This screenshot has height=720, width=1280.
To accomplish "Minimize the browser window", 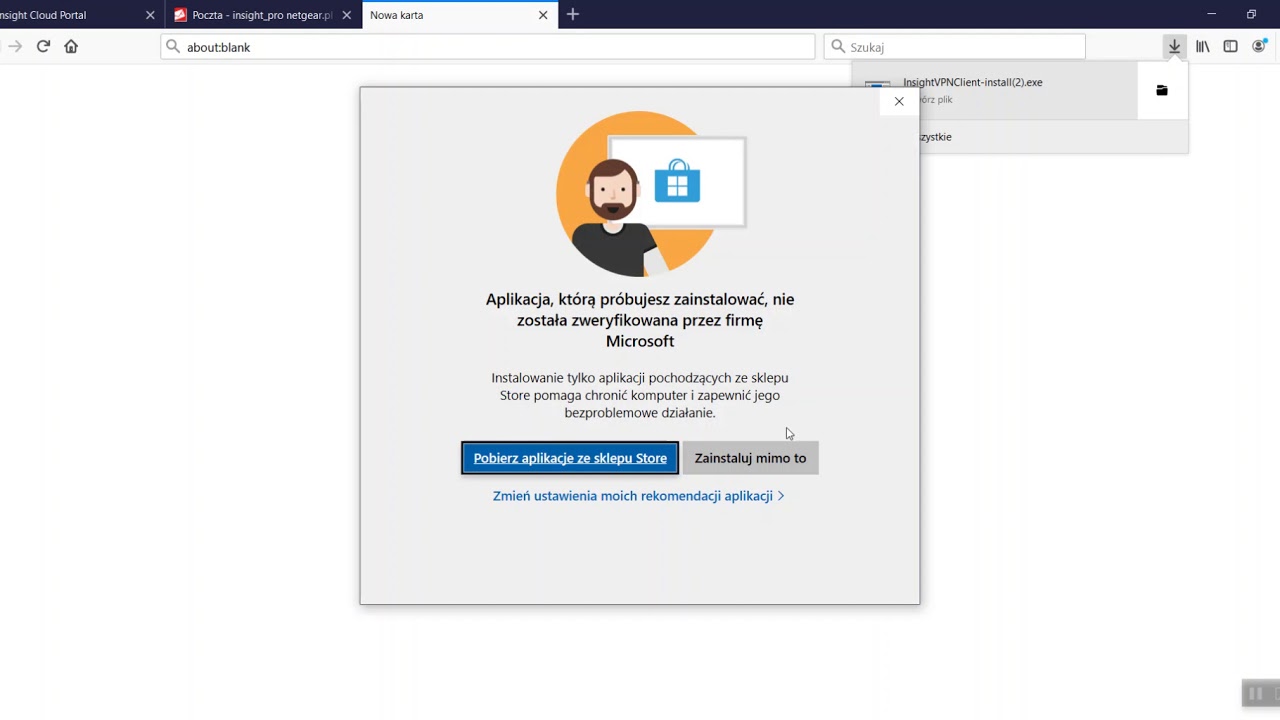I will tap(1211, 14).
